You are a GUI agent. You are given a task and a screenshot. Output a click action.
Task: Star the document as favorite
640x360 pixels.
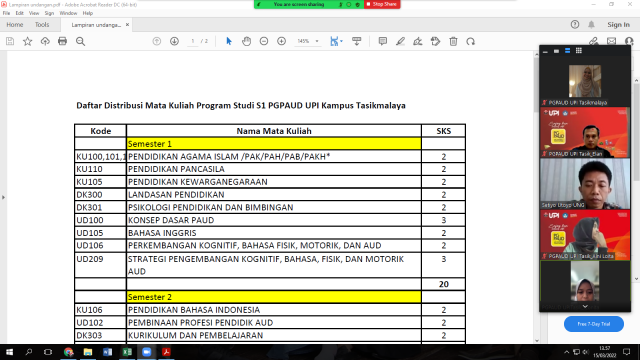click(x=27, y=41)
